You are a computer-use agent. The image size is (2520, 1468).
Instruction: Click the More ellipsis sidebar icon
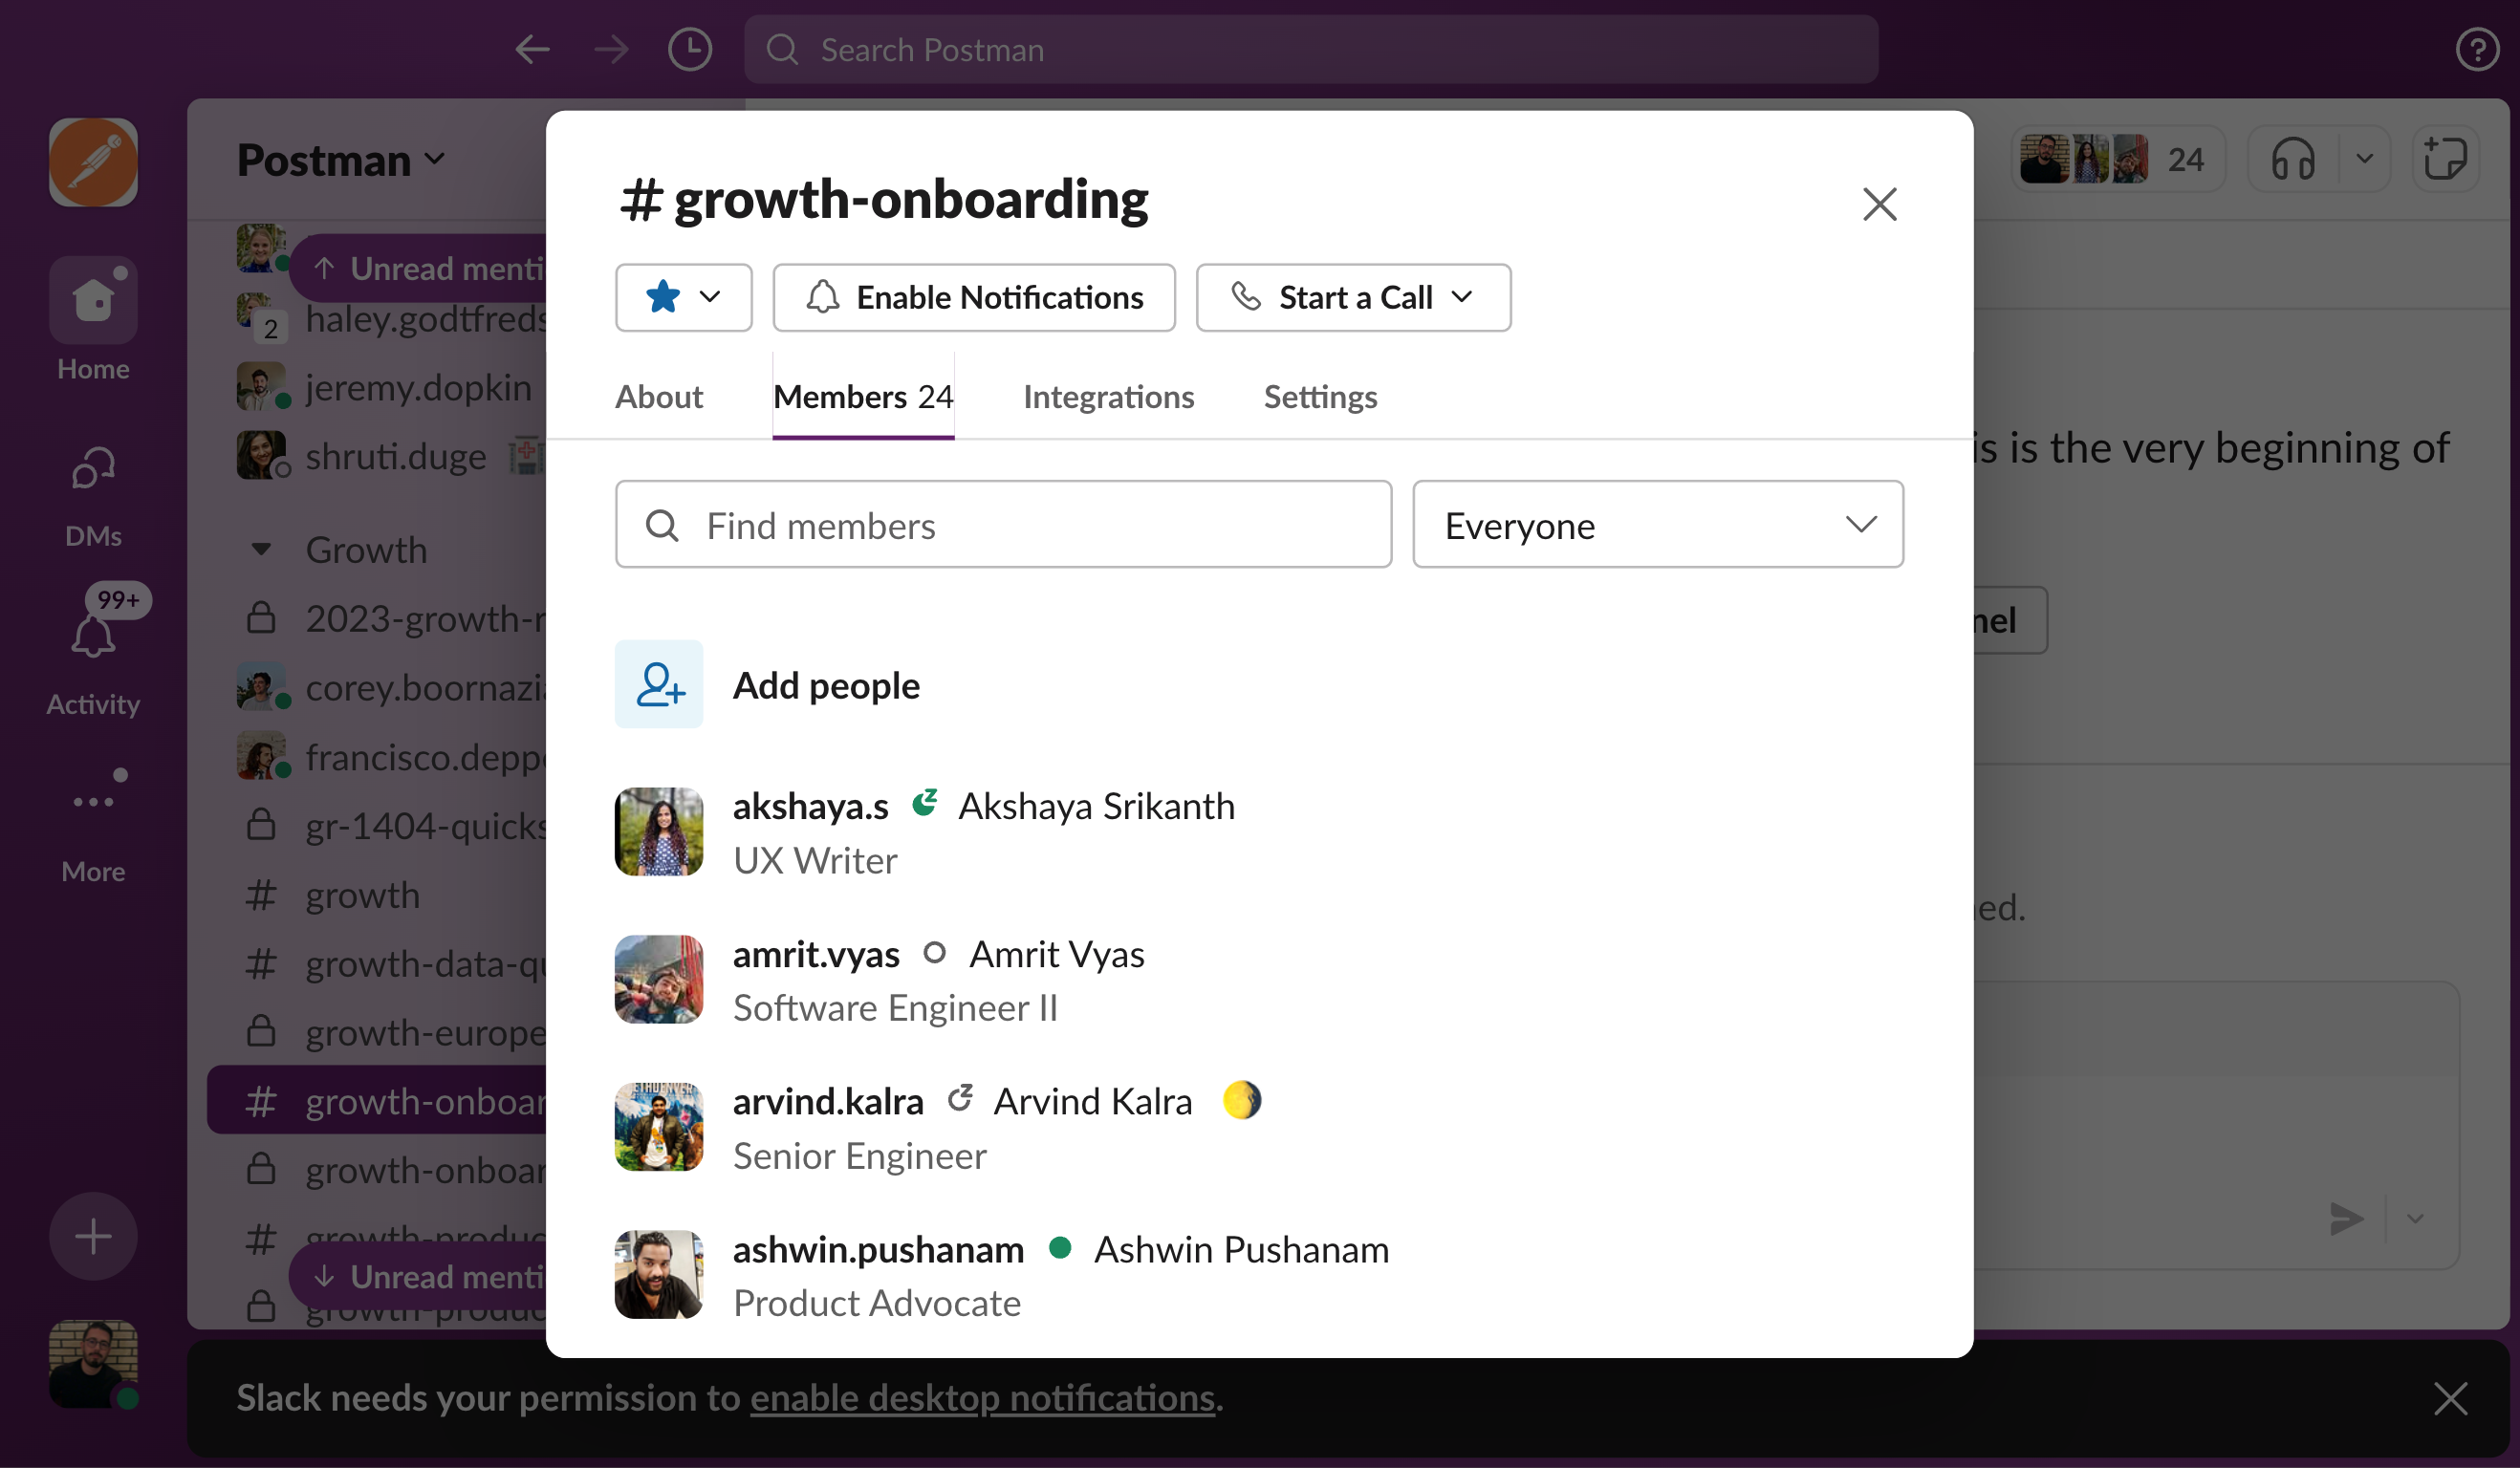[x=93, y=802]
